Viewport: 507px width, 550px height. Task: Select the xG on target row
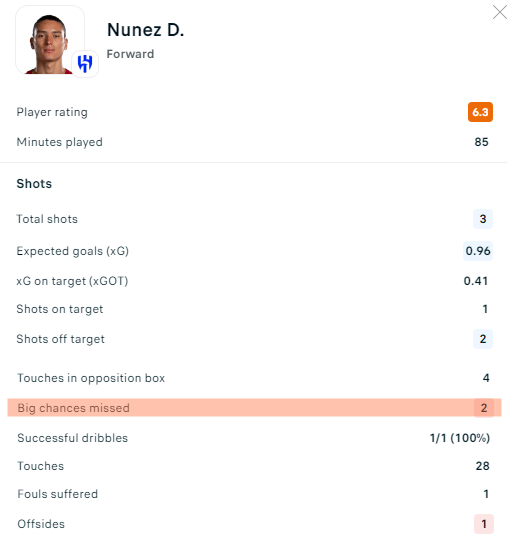[x=253, y=281]
